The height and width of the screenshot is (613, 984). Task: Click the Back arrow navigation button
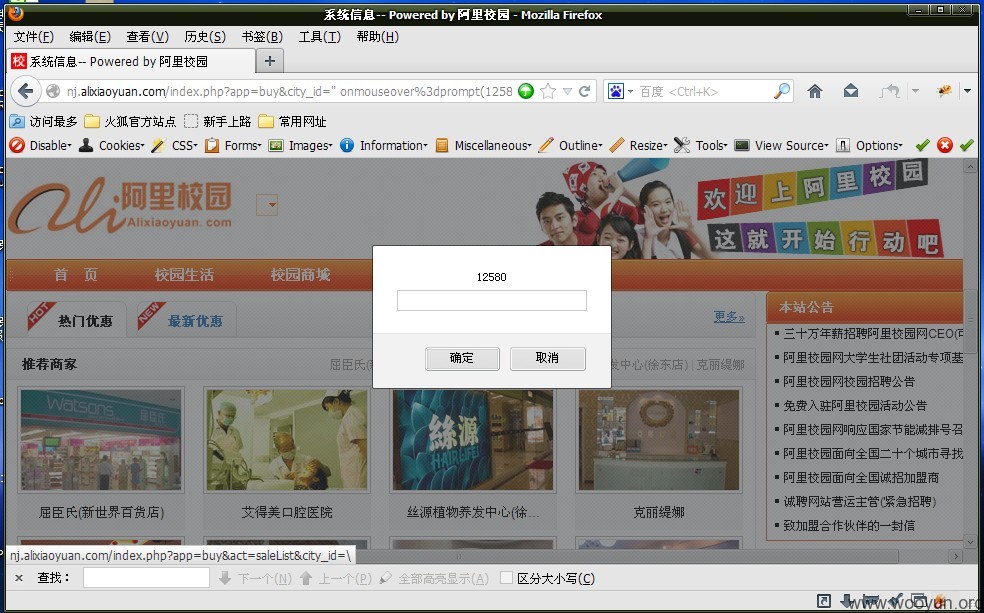[x=25, y=92]
